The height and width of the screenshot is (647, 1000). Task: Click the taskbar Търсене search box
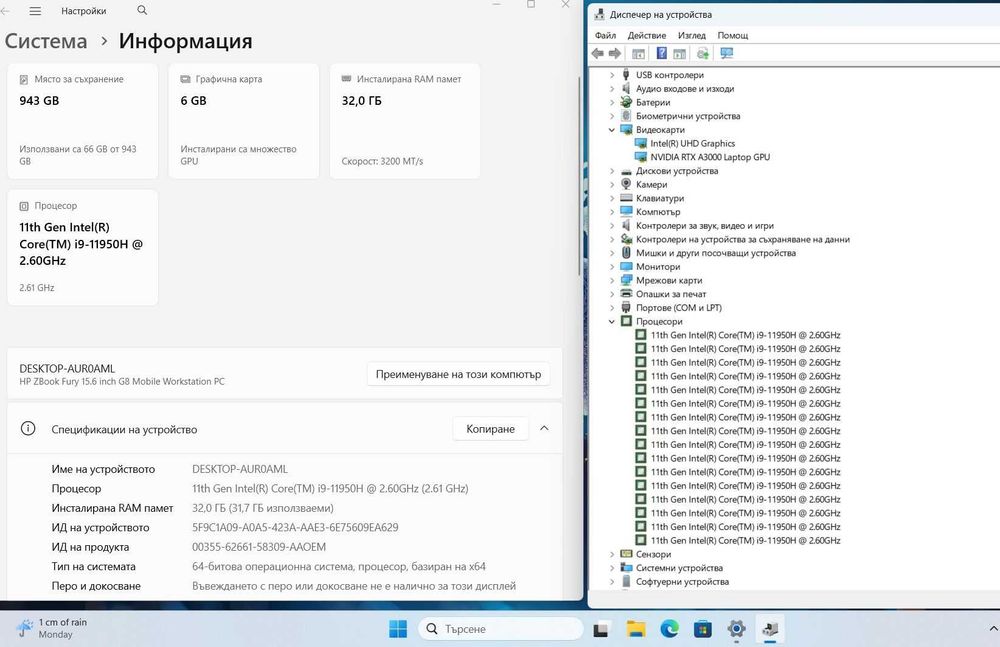pos(501,629)
